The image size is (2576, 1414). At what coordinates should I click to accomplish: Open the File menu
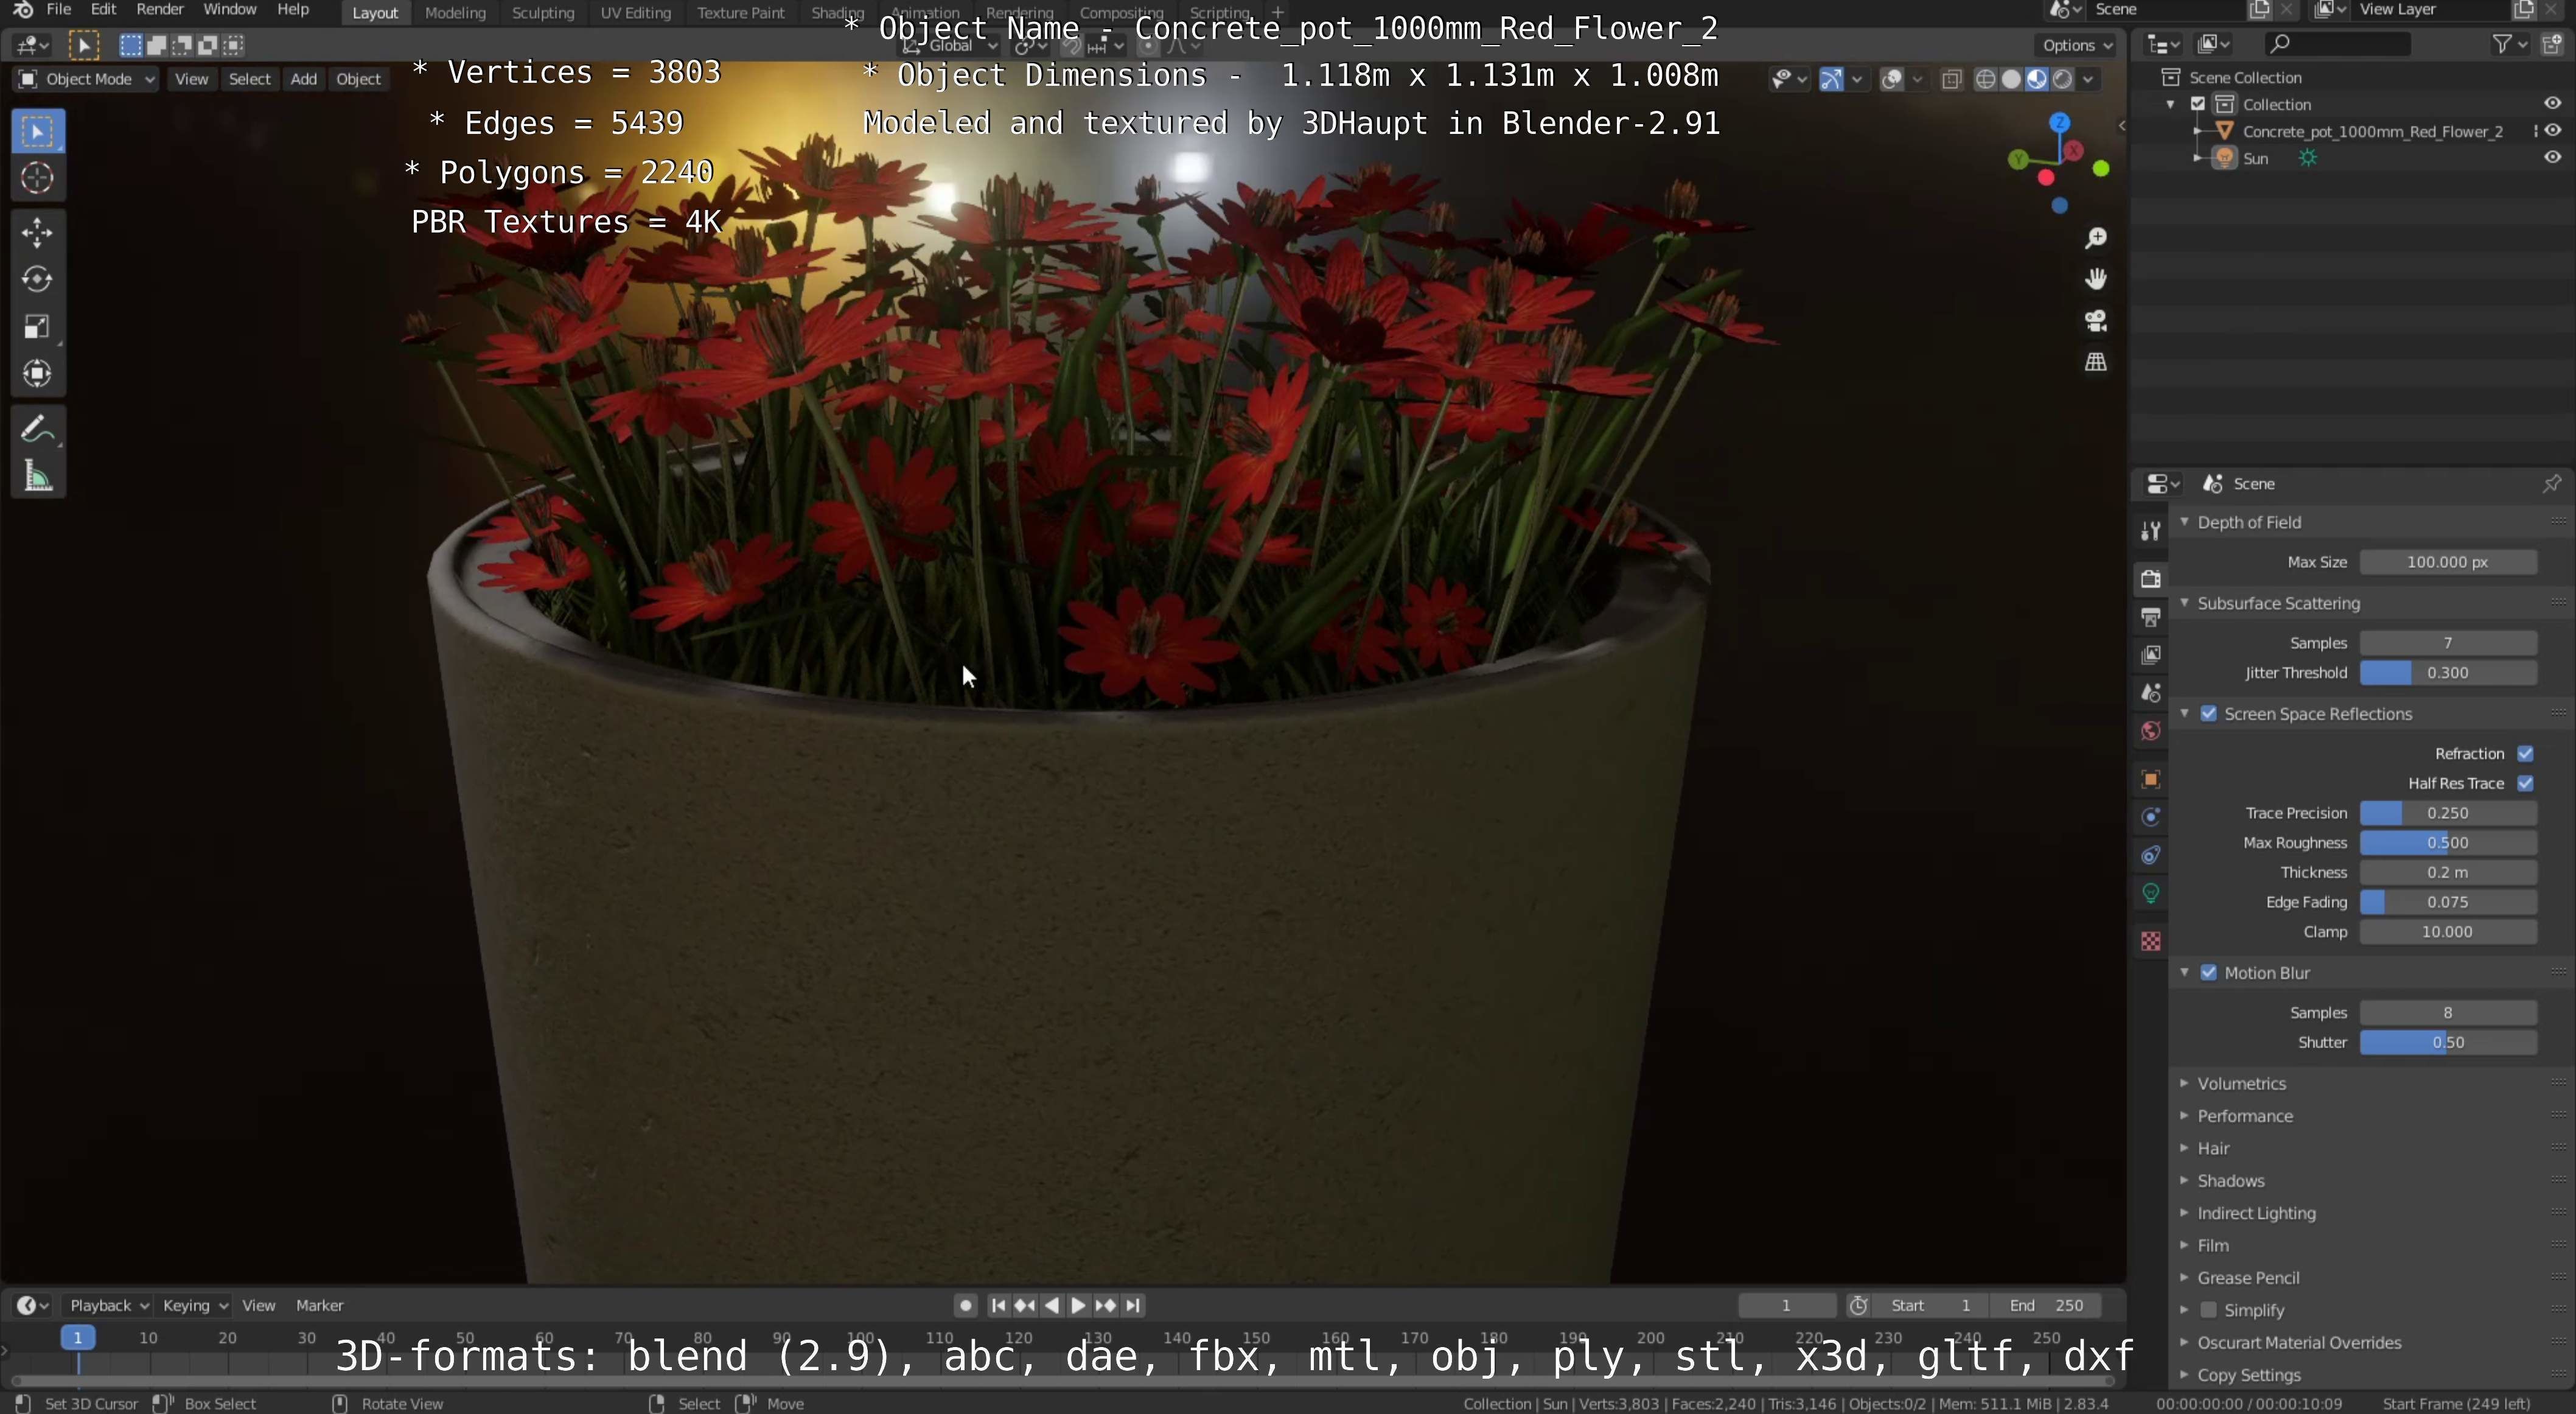click(58, 10)
